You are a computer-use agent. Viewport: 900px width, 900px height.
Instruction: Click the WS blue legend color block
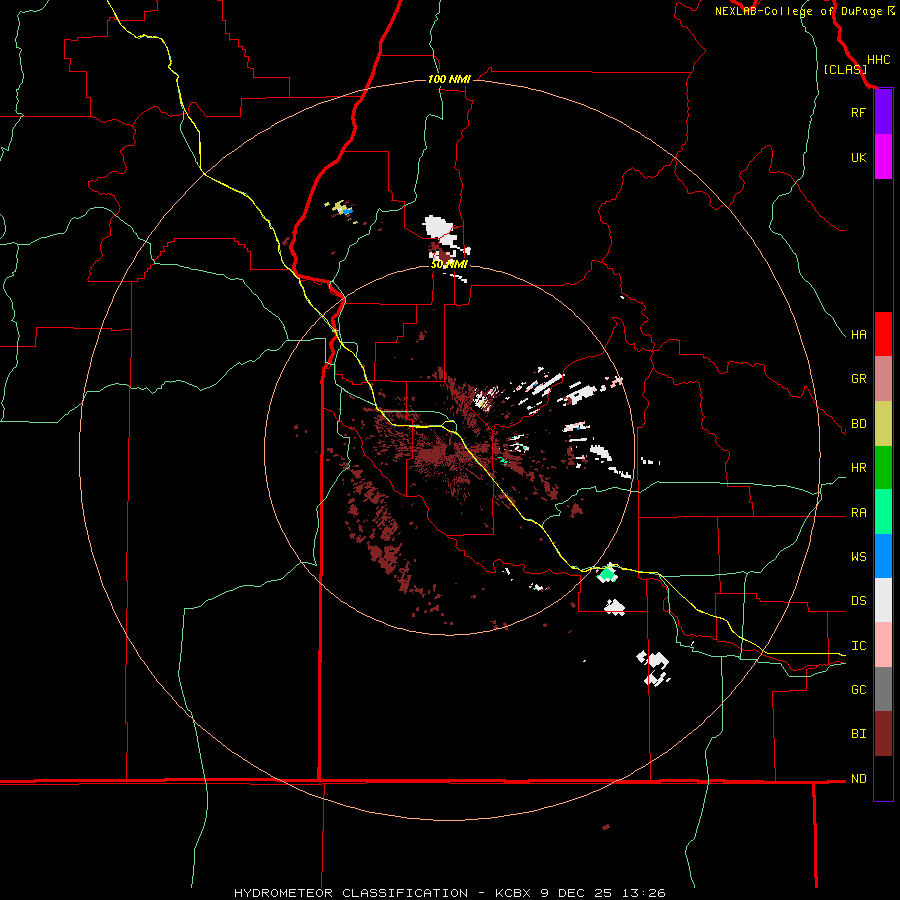[x=883, y=556]
